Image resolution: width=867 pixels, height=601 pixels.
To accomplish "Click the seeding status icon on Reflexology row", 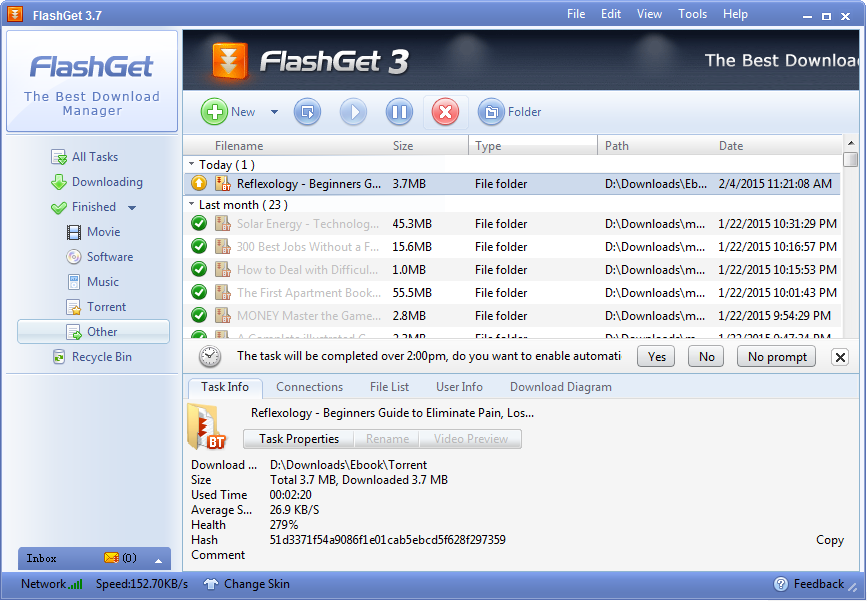I will click(x=199, y=183).
